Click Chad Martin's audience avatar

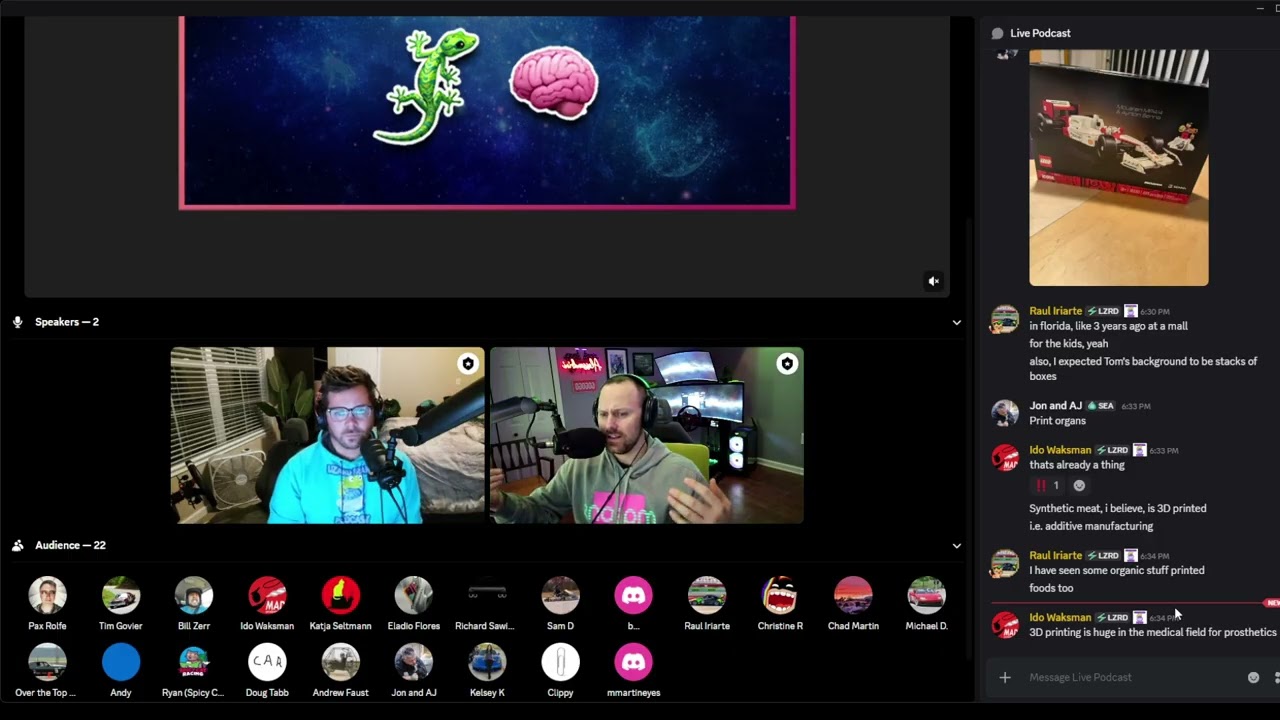coord(853,596)
